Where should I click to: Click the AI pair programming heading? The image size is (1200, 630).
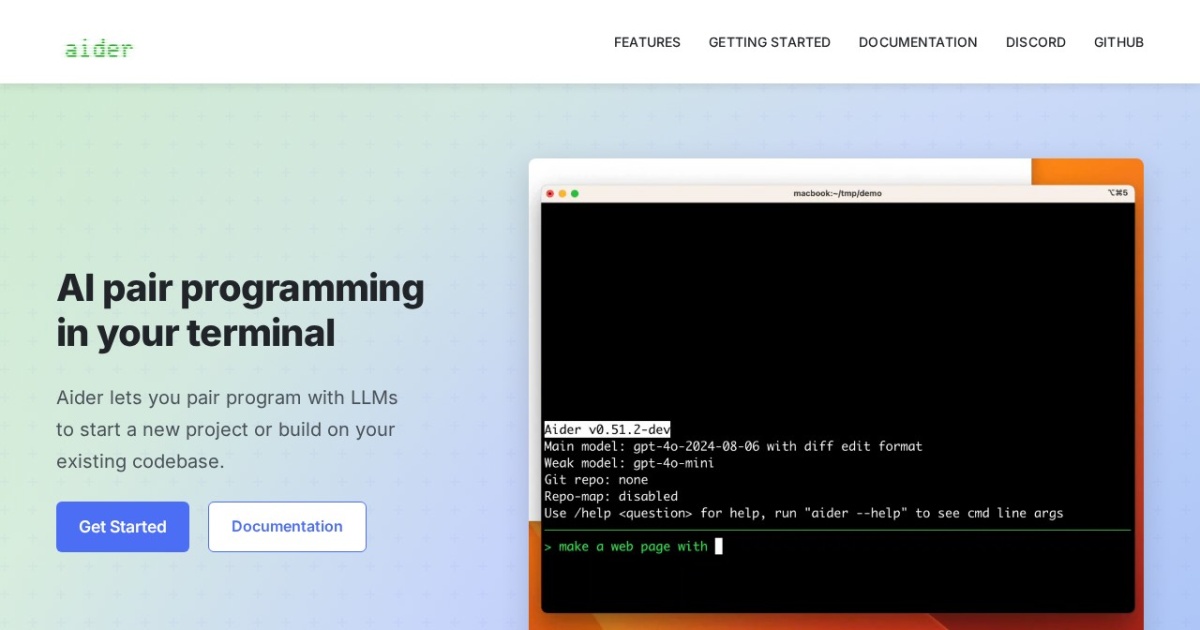tap(240, 310)
